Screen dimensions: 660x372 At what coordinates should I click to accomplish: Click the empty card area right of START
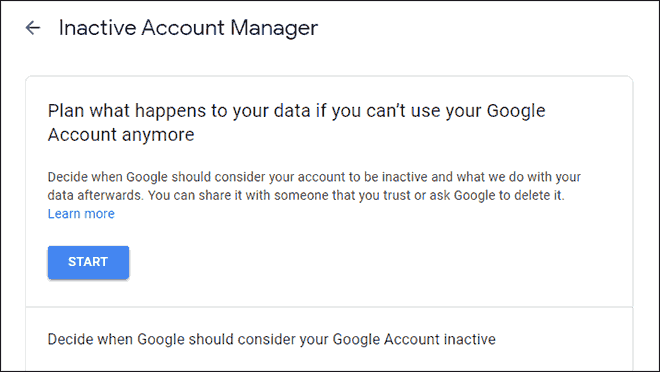[379, 262]
